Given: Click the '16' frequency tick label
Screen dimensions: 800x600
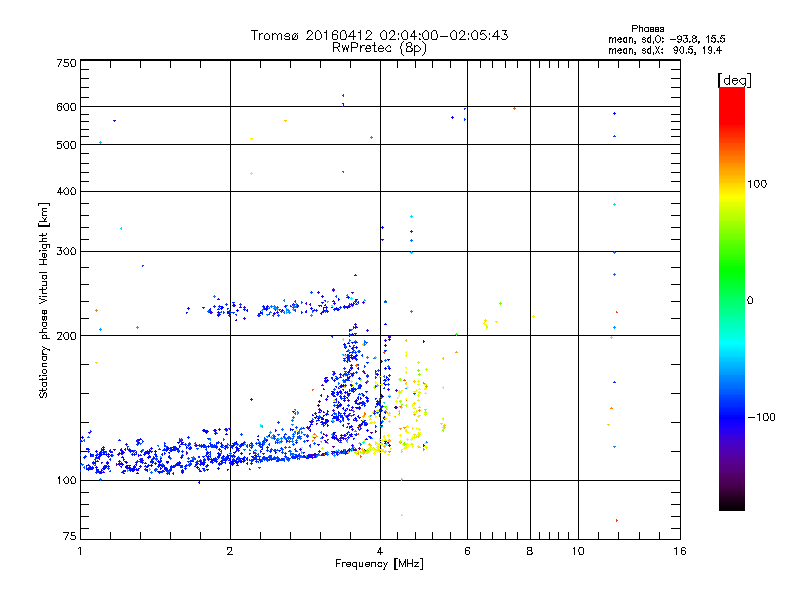Looking at the screenshot, I should [x=680, y=551].
